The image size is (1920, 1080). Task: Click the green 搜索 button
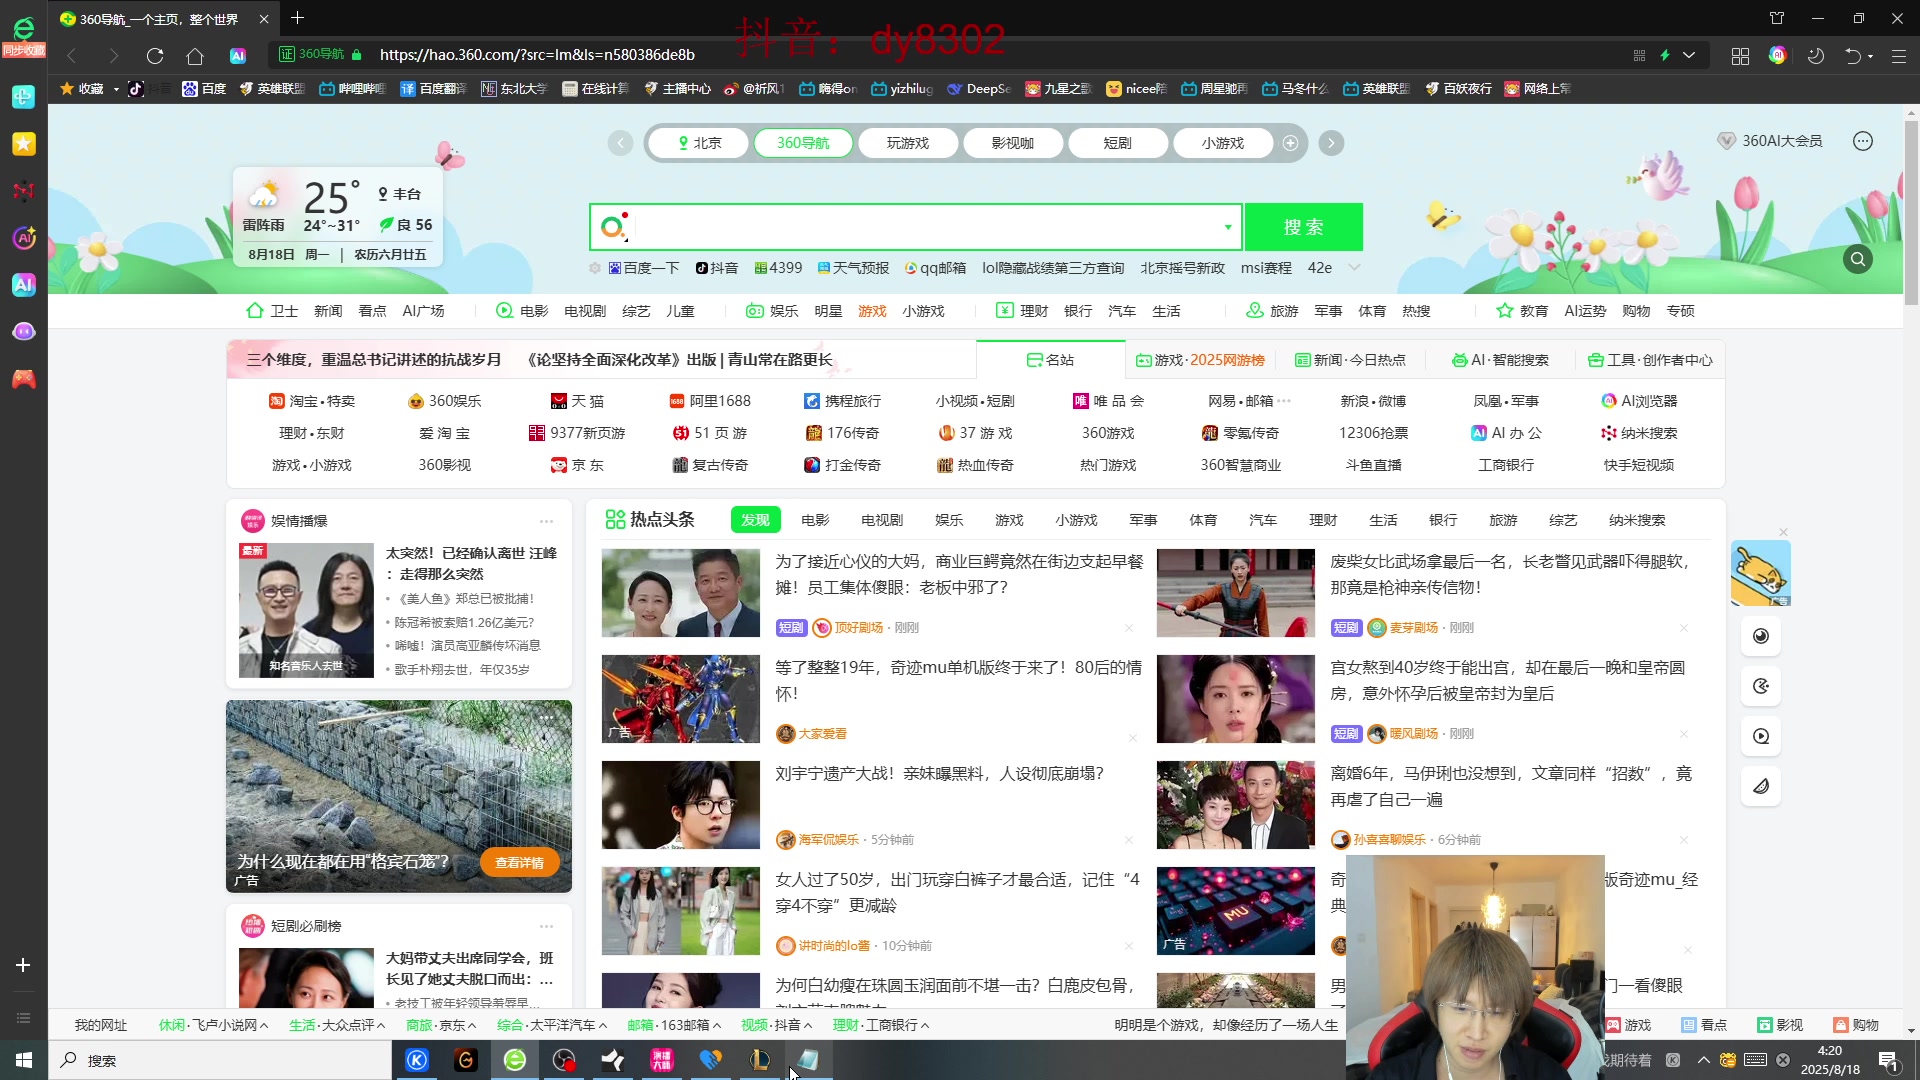[x=1304, y=227]
